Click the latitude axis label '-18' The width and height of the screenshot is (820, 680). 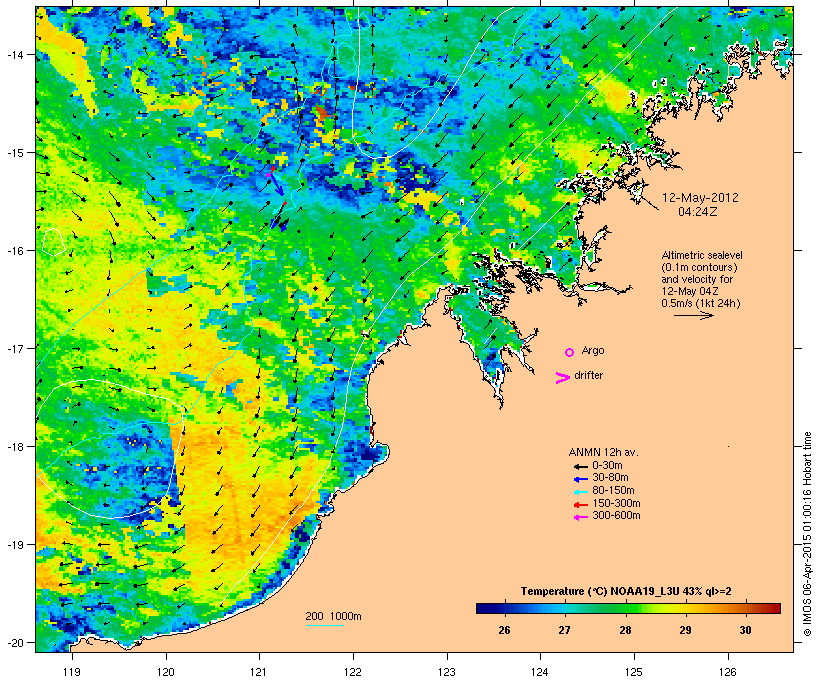click(x=14, y=446)
